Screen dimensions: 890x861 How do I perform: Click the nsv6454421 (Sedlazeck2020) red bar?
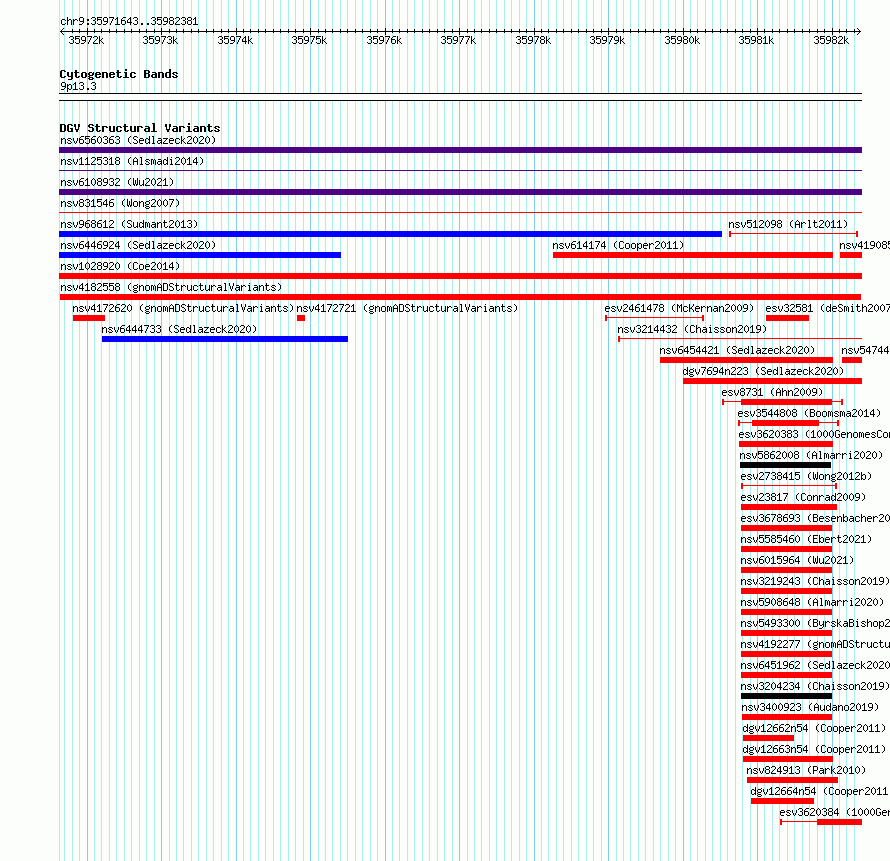click(x=746, y=360)
